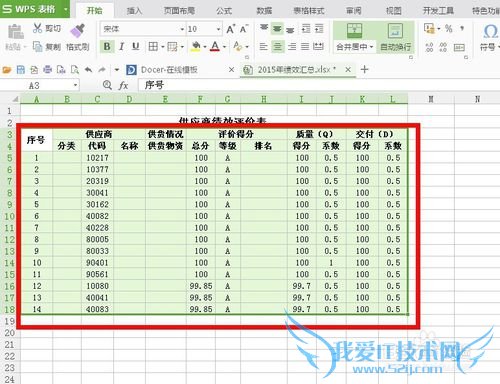Switch to the 开始 (Home) tab
The image size is (500, 384).
coord(95,10)
